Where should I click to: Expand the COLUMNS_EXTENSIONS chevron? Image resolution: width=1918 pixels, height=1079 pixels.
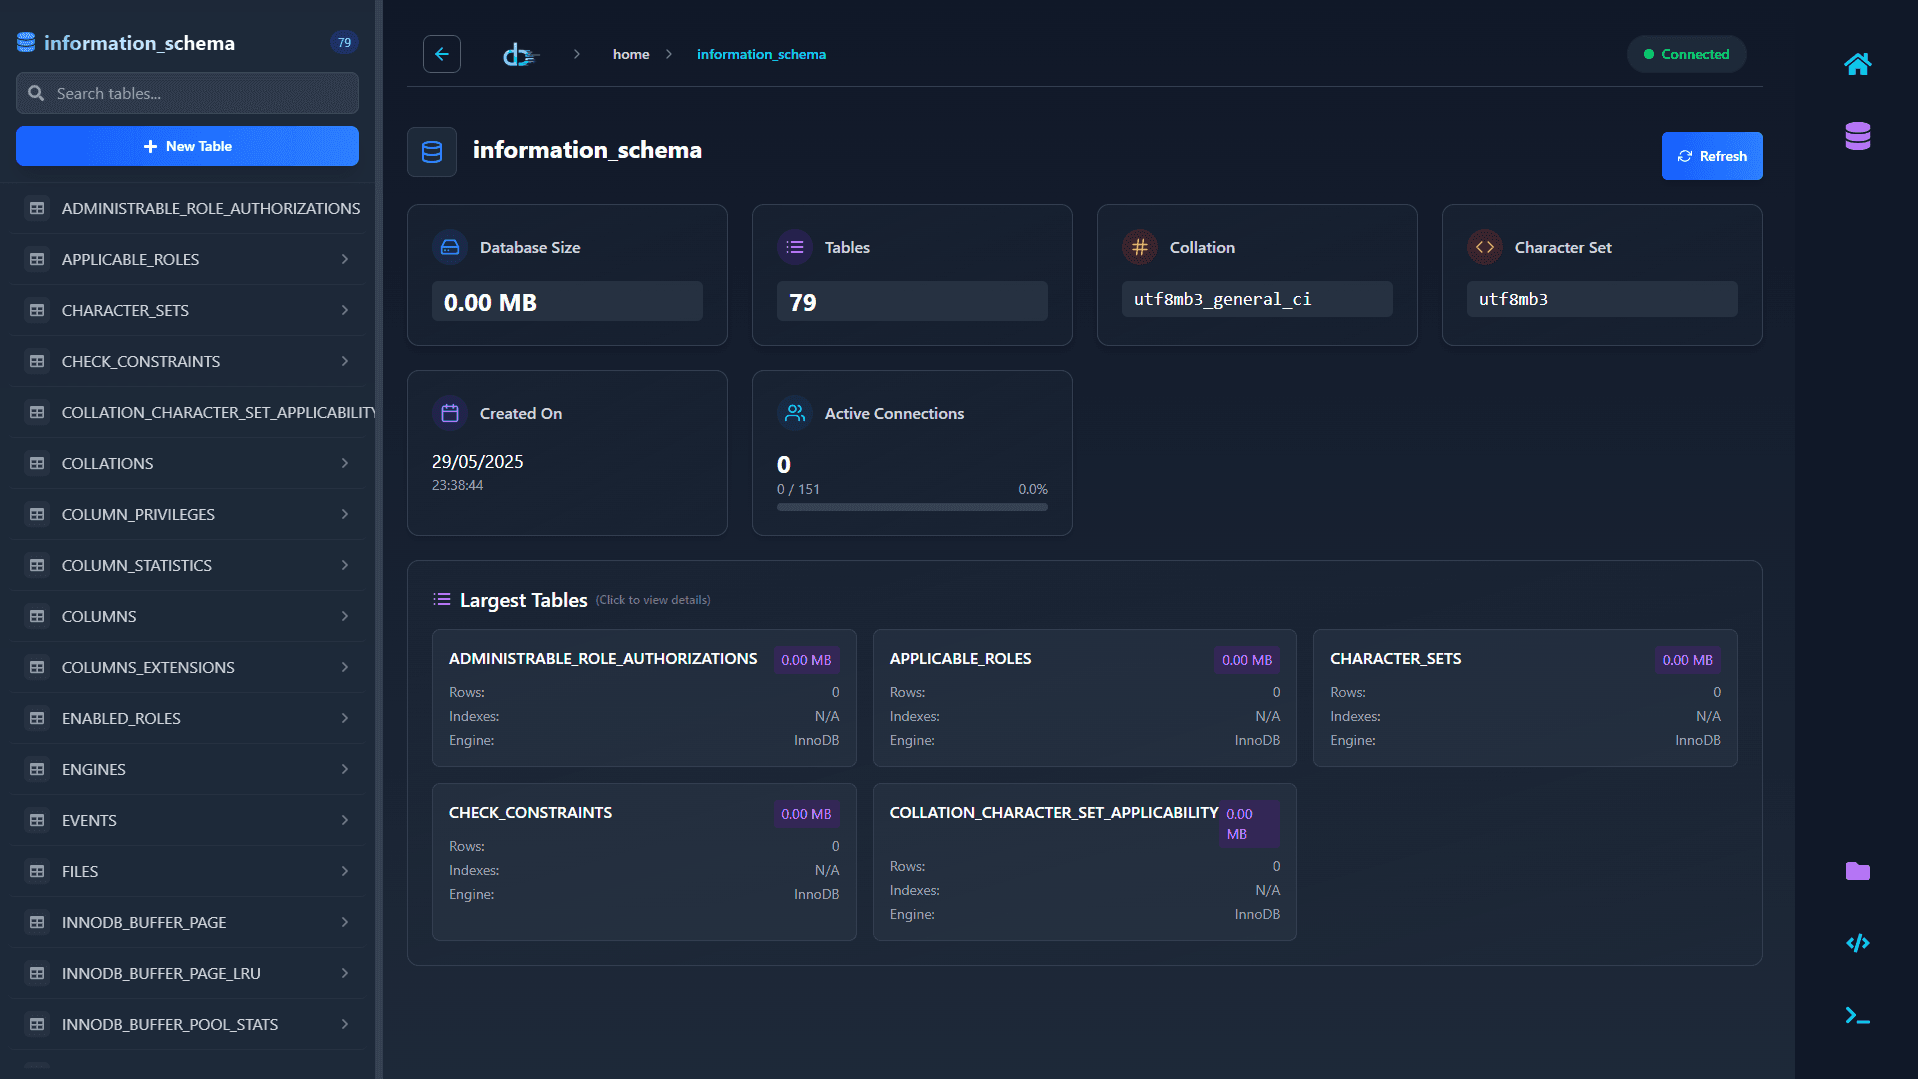click(x=345, y=667)
